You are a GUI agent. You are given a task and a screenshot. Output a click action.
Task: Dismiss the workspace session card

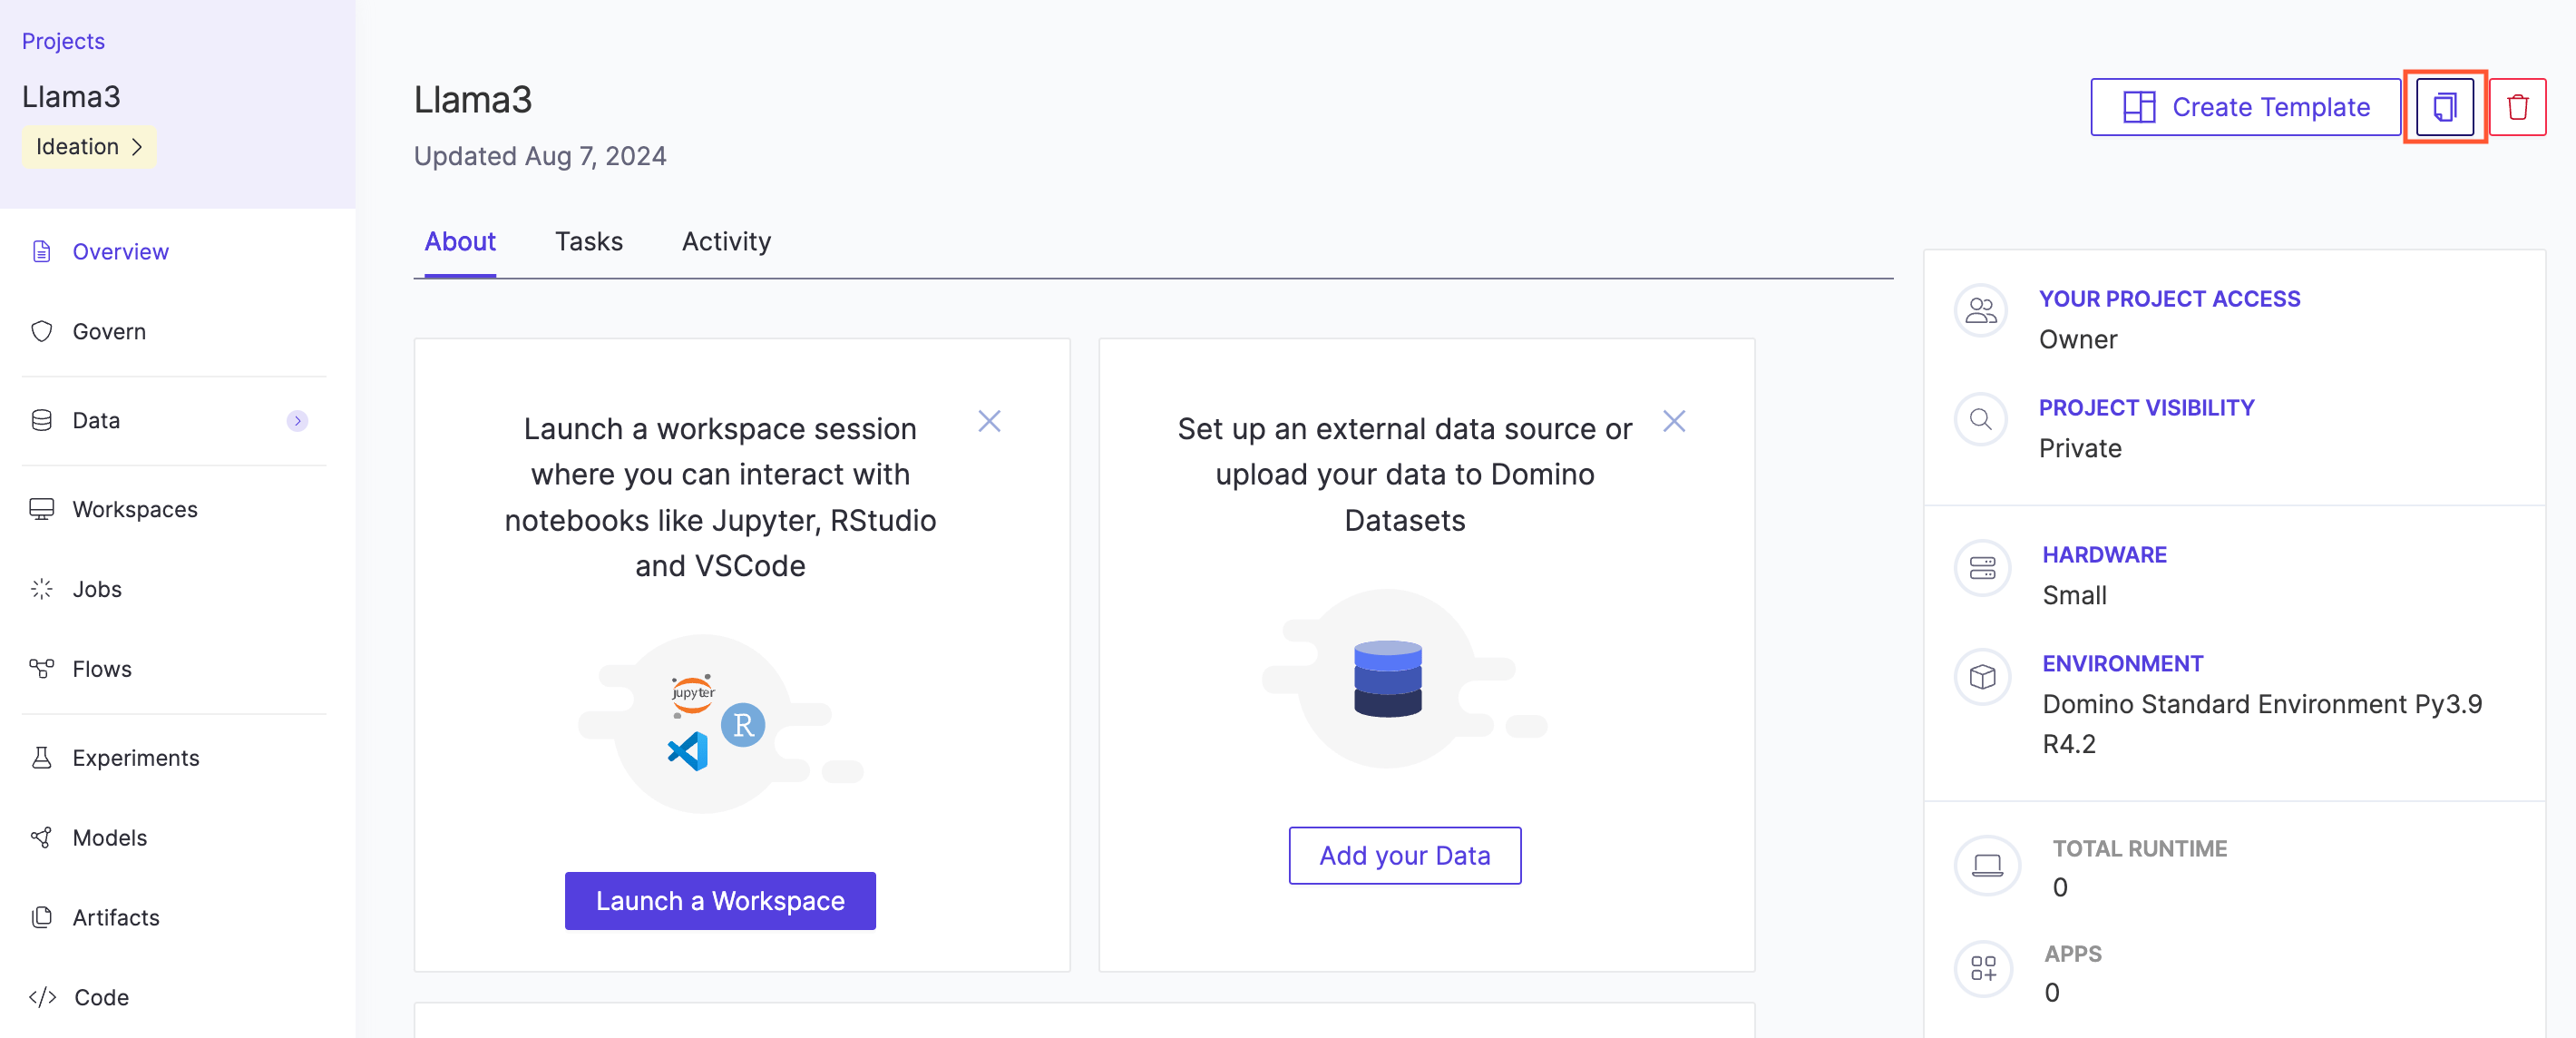(989, 421)
